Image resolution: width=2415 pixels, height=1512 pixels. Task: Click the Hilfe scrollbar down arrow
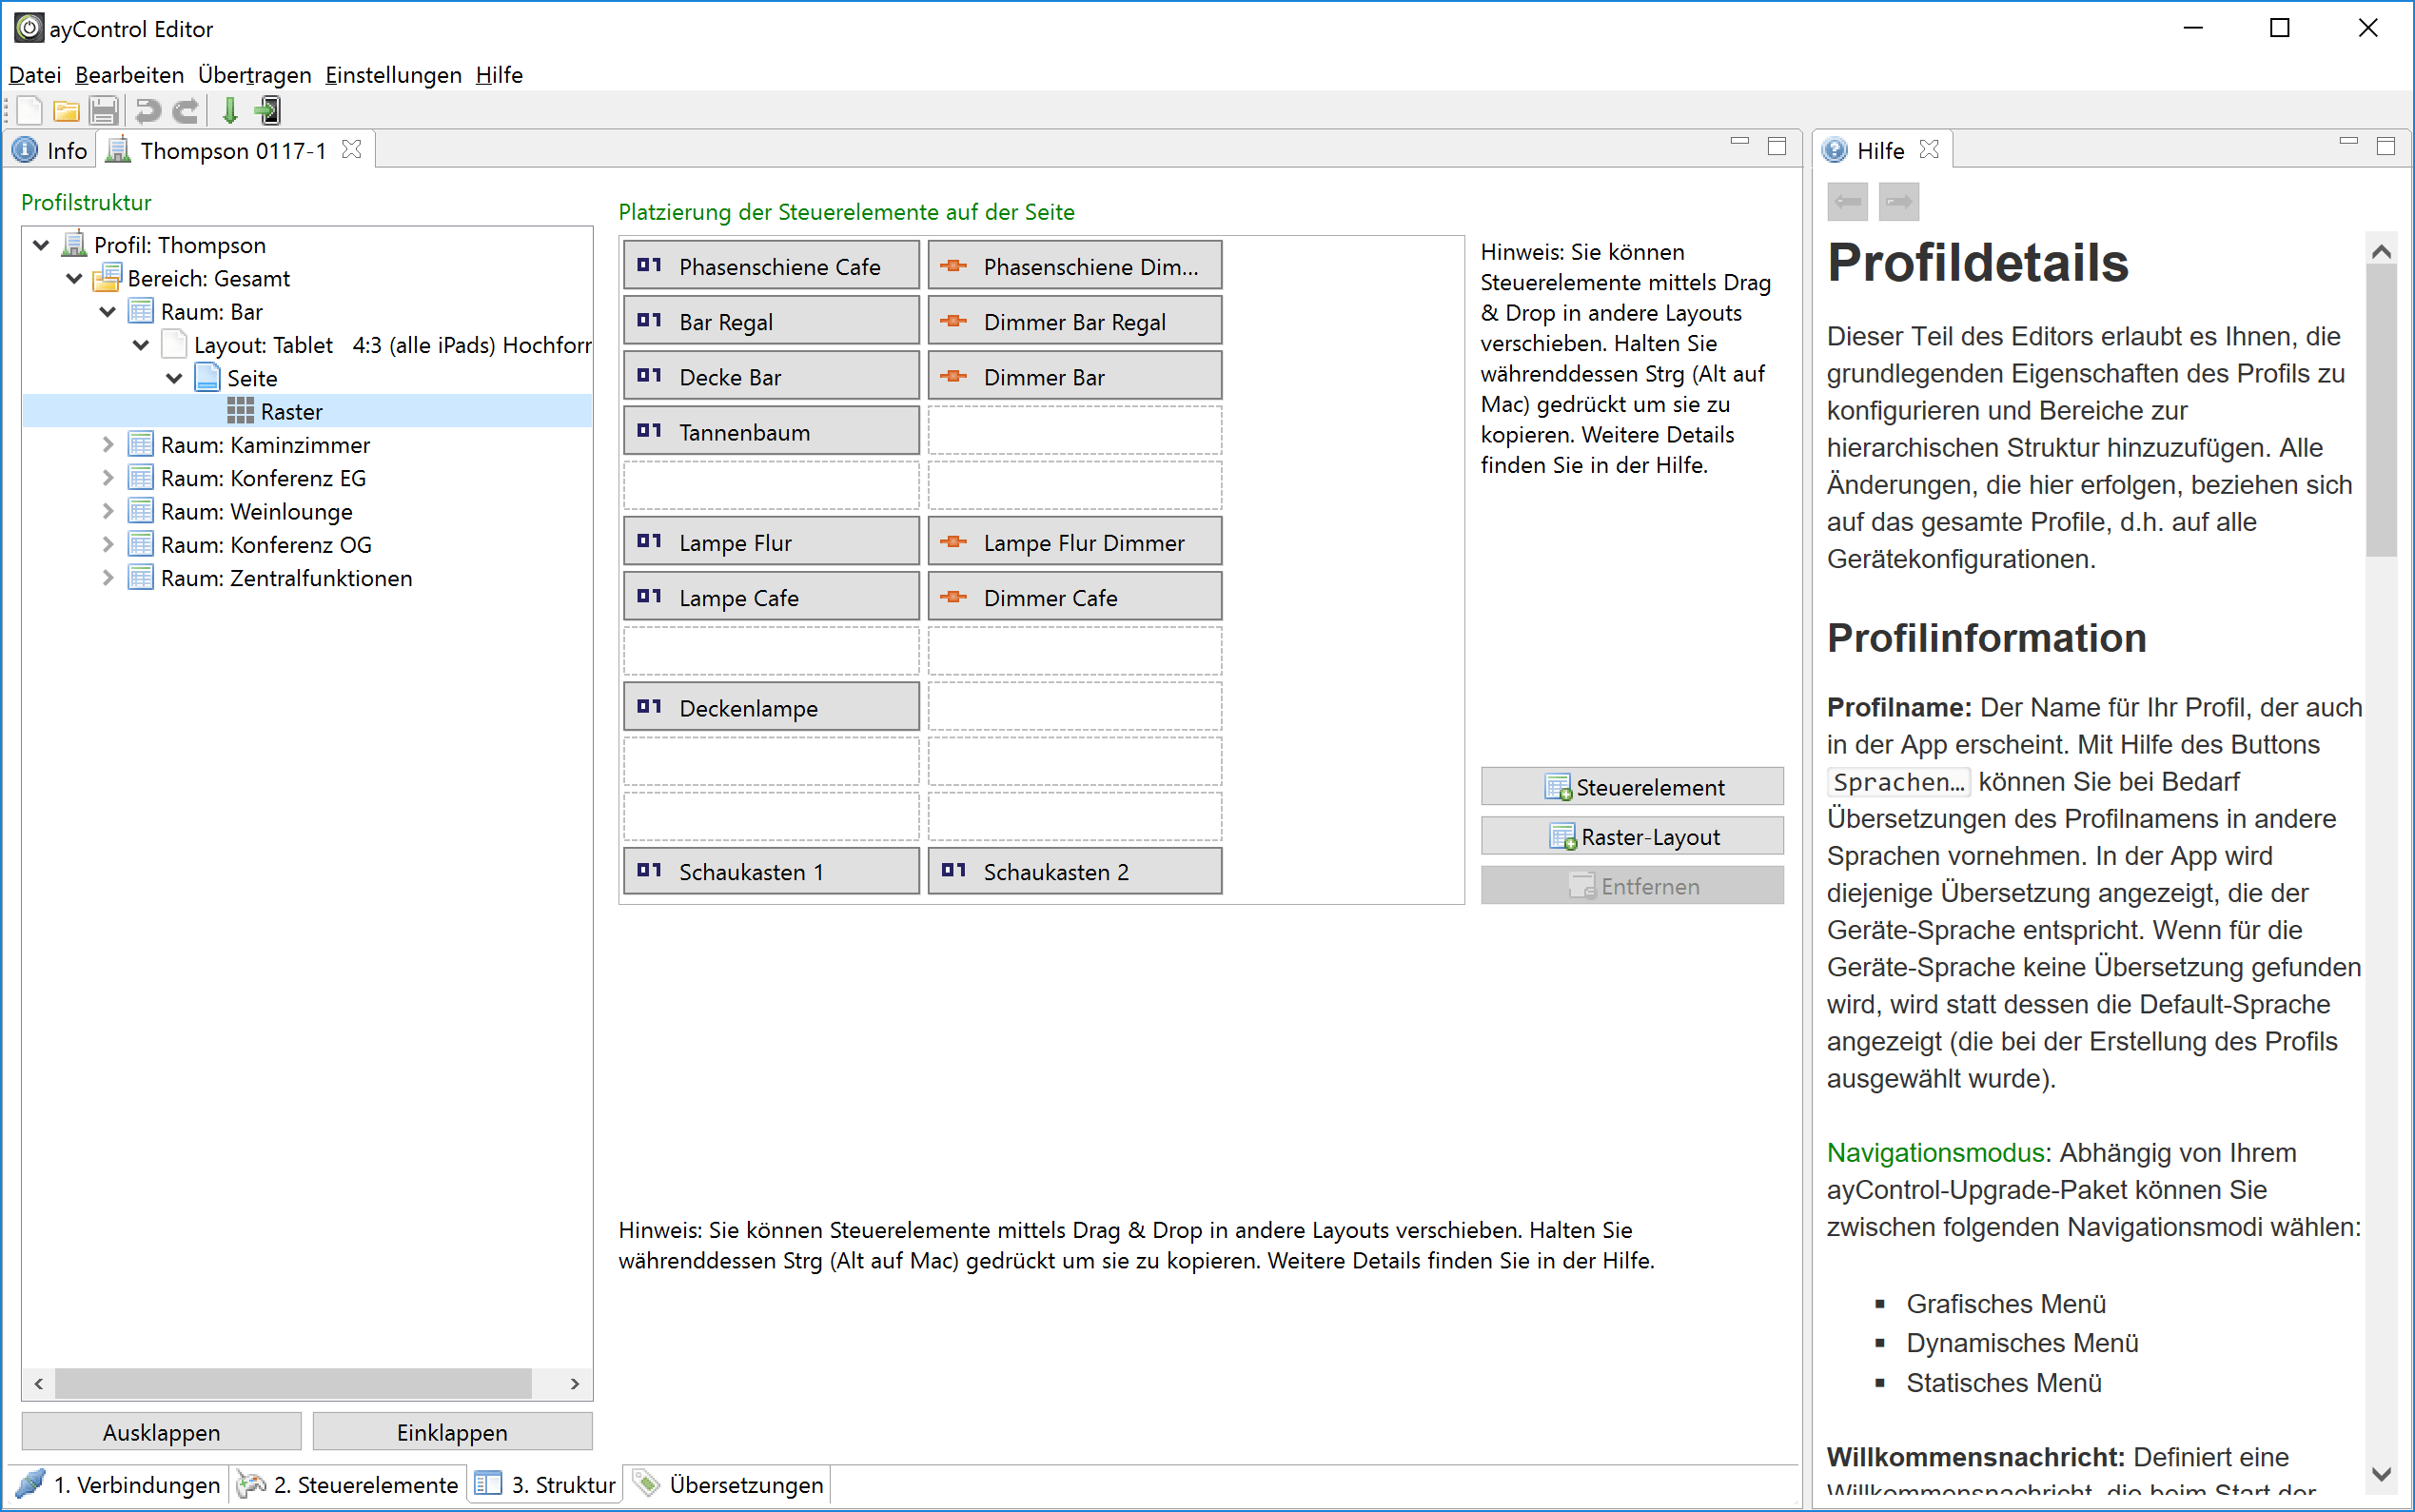pyautogui.click(x=2381, y=1472)
